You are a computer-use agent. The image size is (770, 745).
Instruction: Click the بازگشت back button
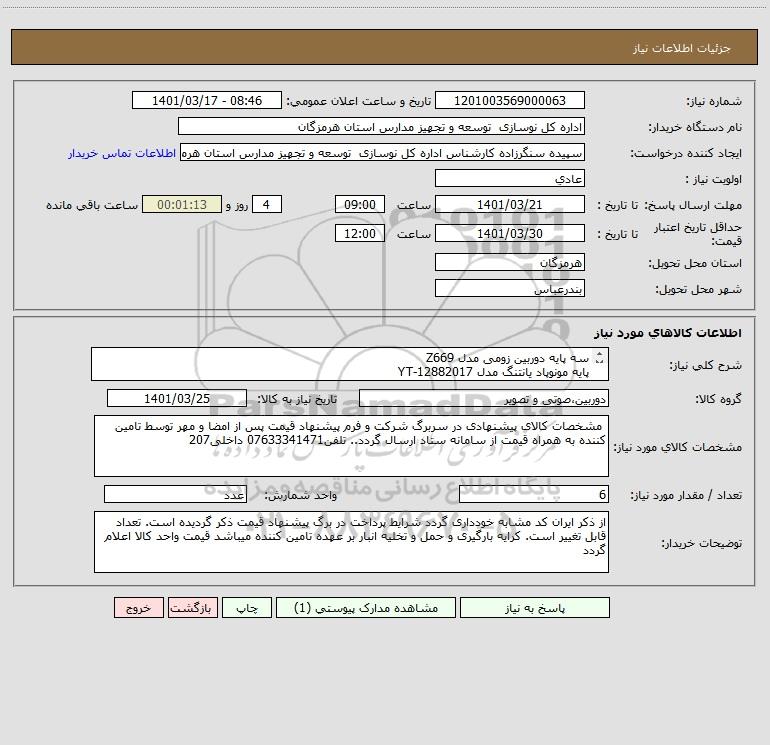pos(192,607)
